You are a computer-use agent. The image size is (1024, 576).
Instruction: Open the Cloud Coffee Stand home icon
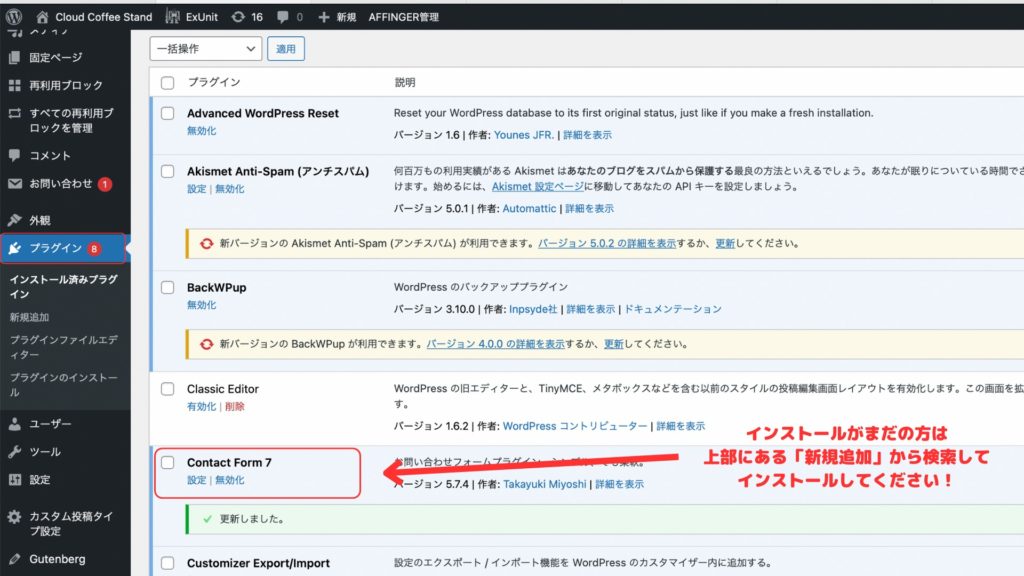pos(42,17)
